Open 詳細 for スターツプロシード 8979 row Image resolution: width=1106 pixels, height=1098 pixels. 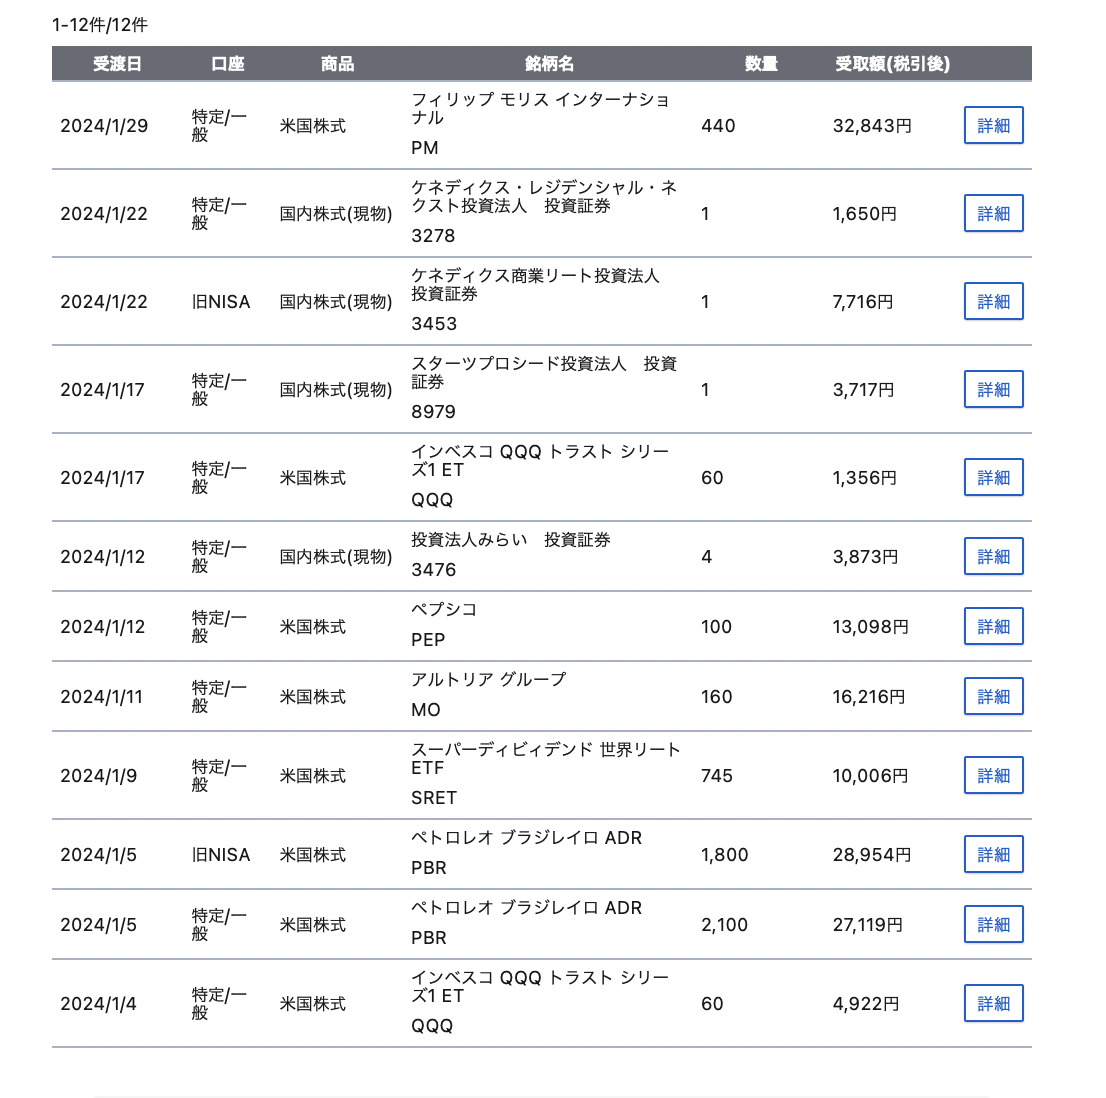tap(993, 389)
